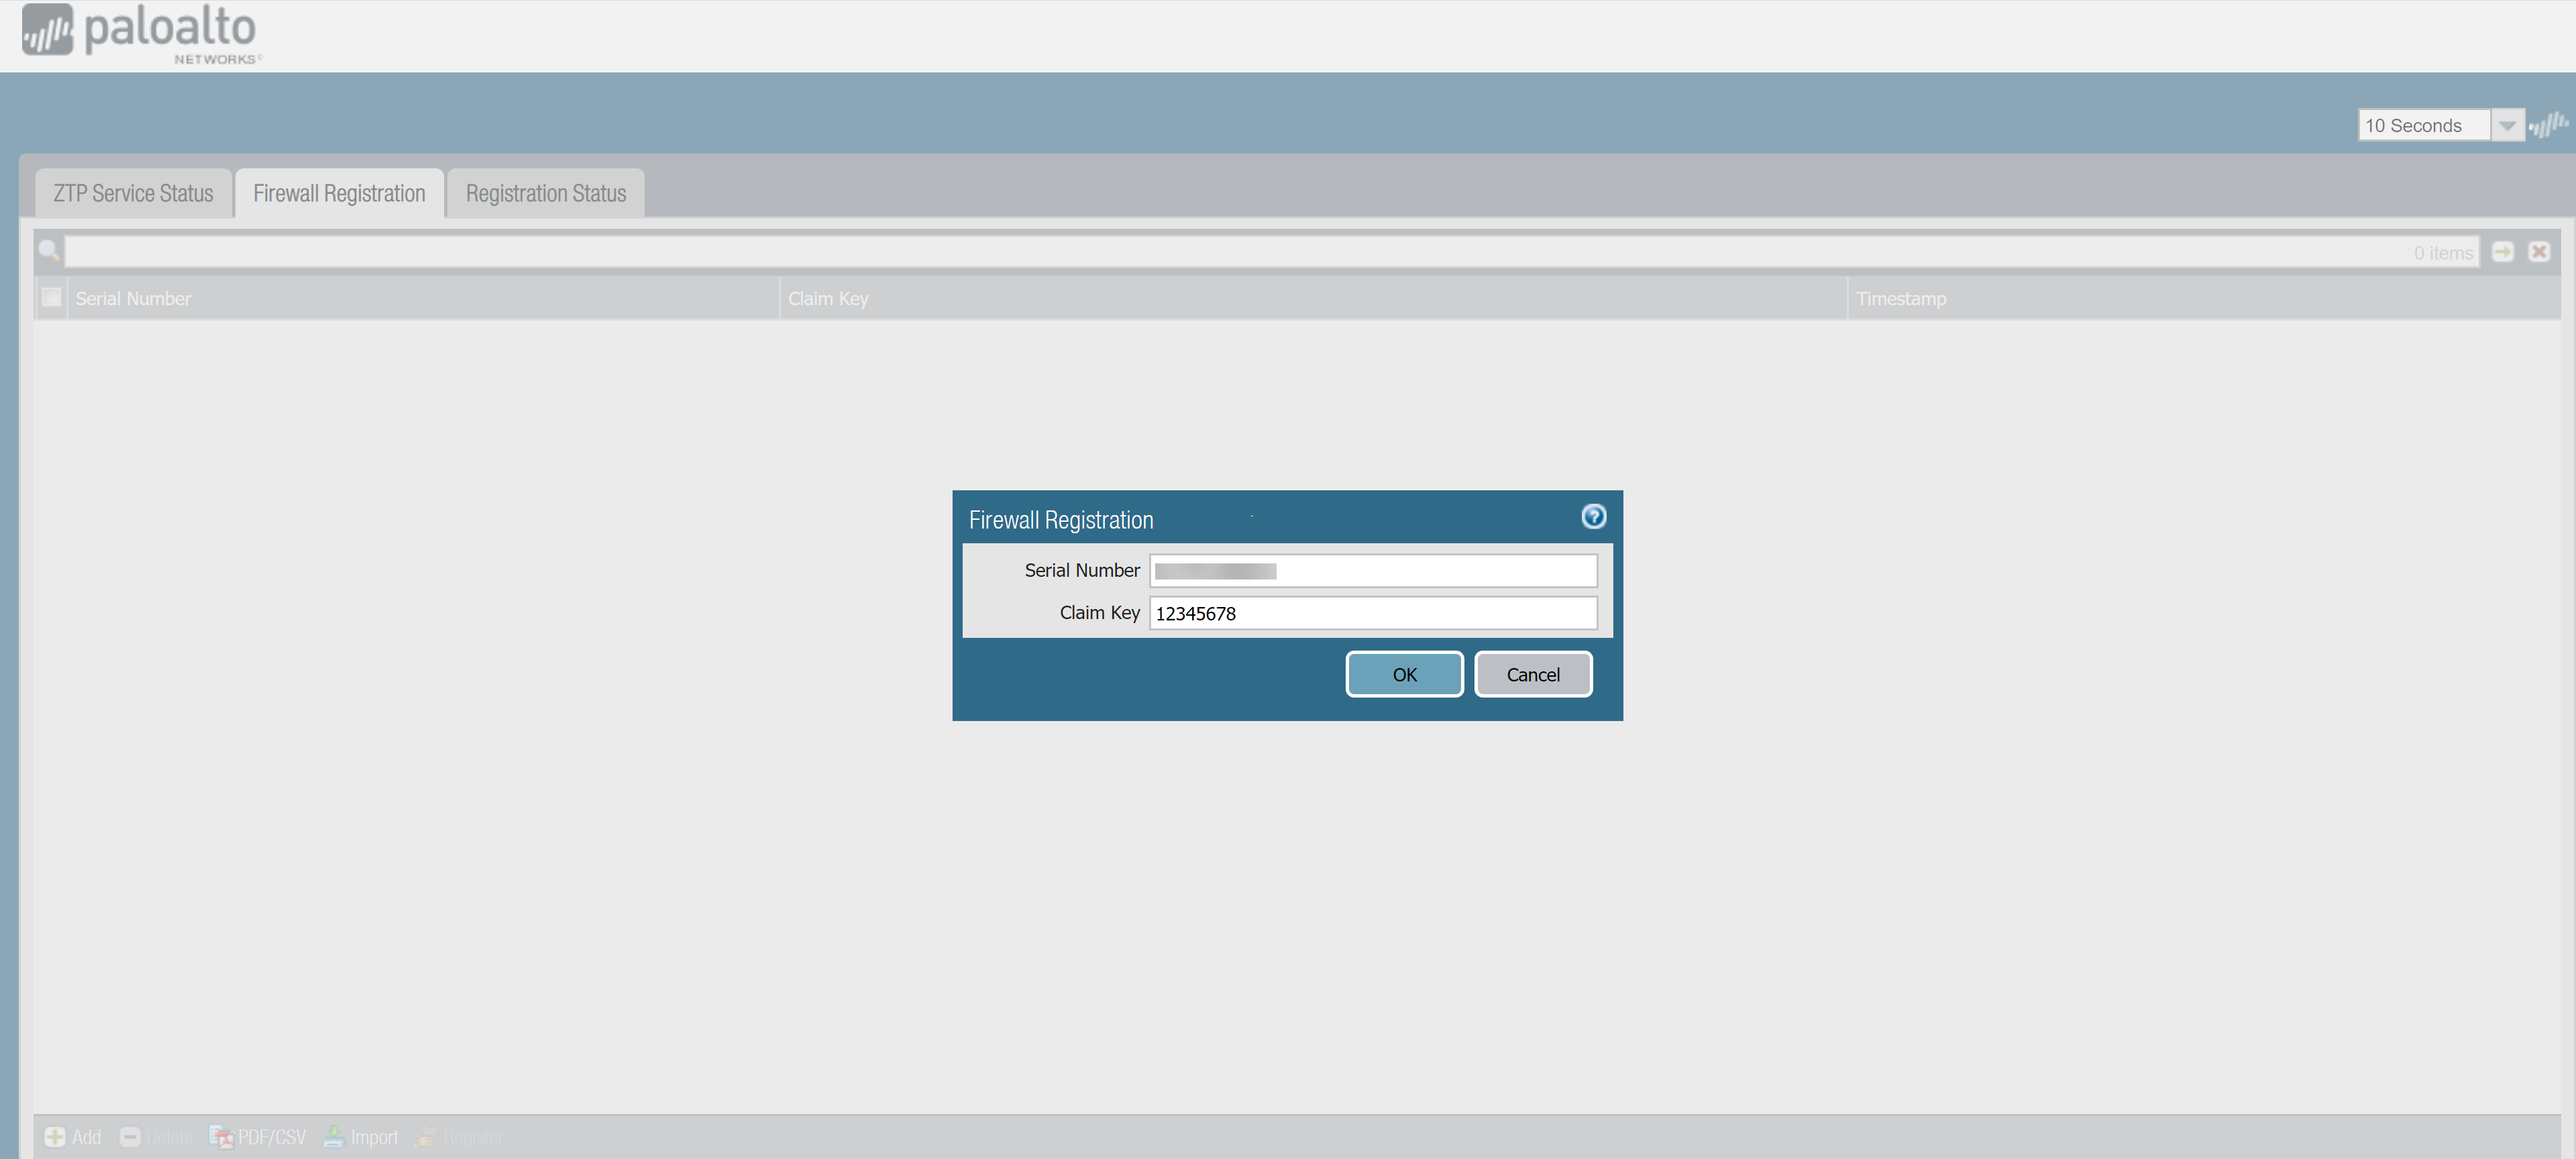Open the Registration Status tab
2576x1159 pixels.
(545, 194)
